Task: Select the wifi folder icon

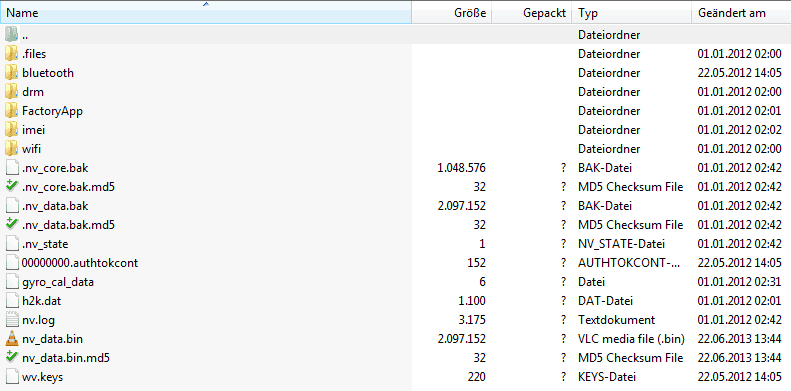Action: (11, 149)
